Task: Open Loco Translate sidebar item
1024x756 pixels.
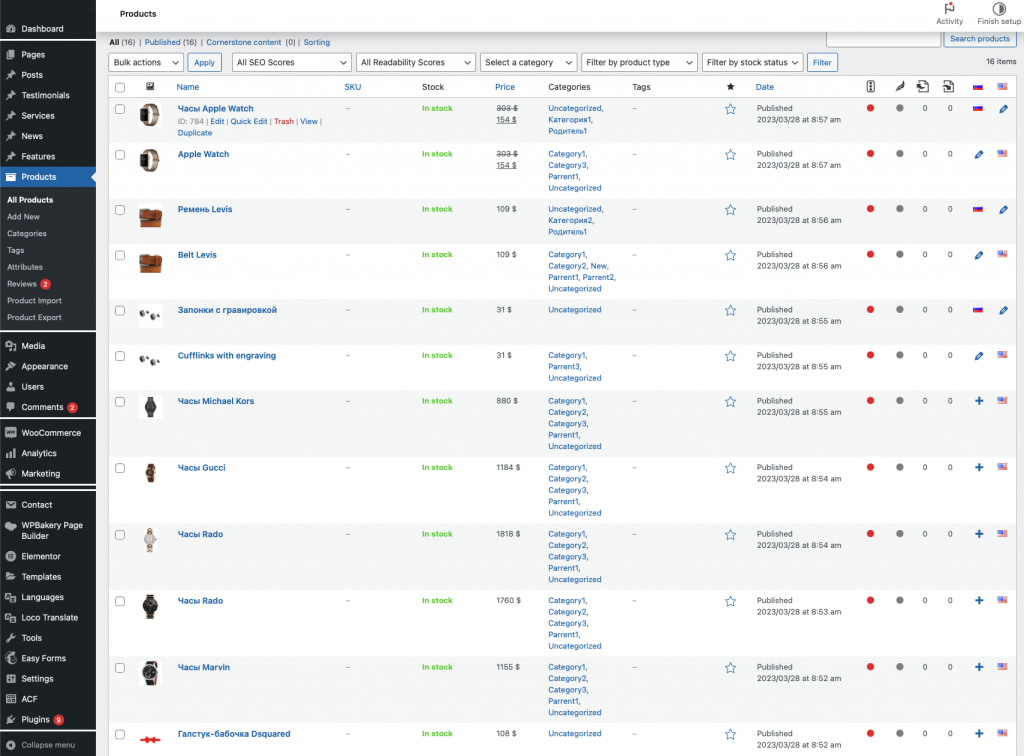Action: click(48, 618)
